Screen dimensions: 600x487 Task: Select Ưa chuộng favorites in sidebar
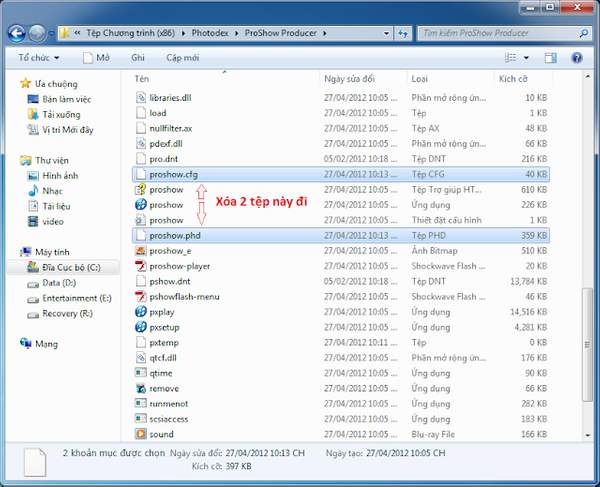coord(49,84)
